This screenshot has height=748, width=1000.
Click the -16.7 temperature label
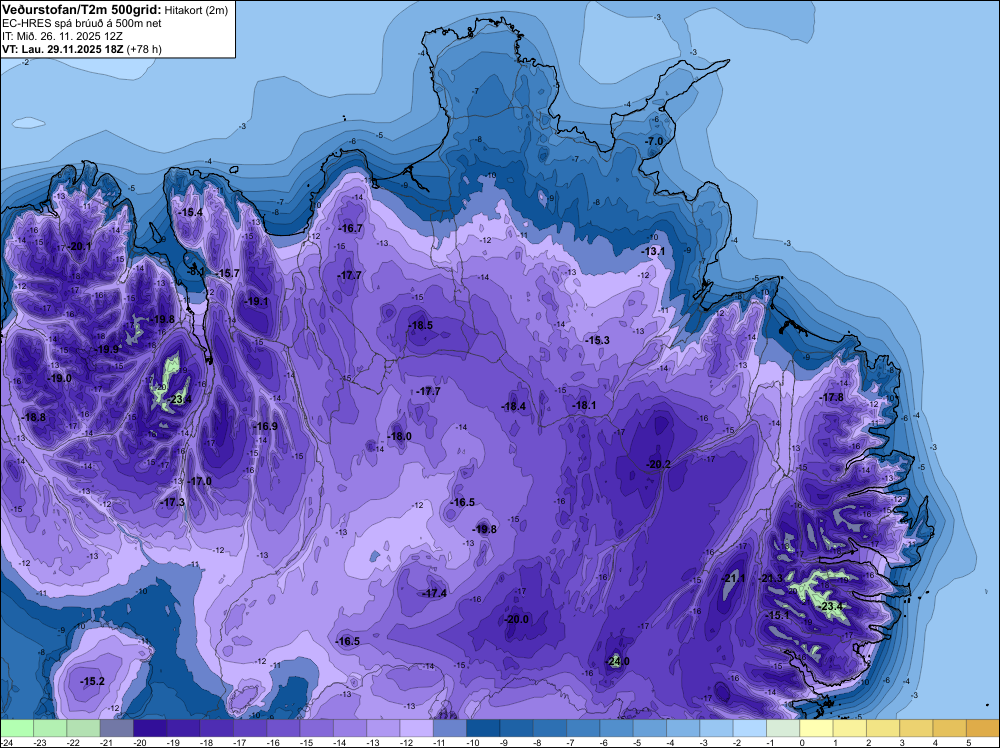tap(350, 228)
